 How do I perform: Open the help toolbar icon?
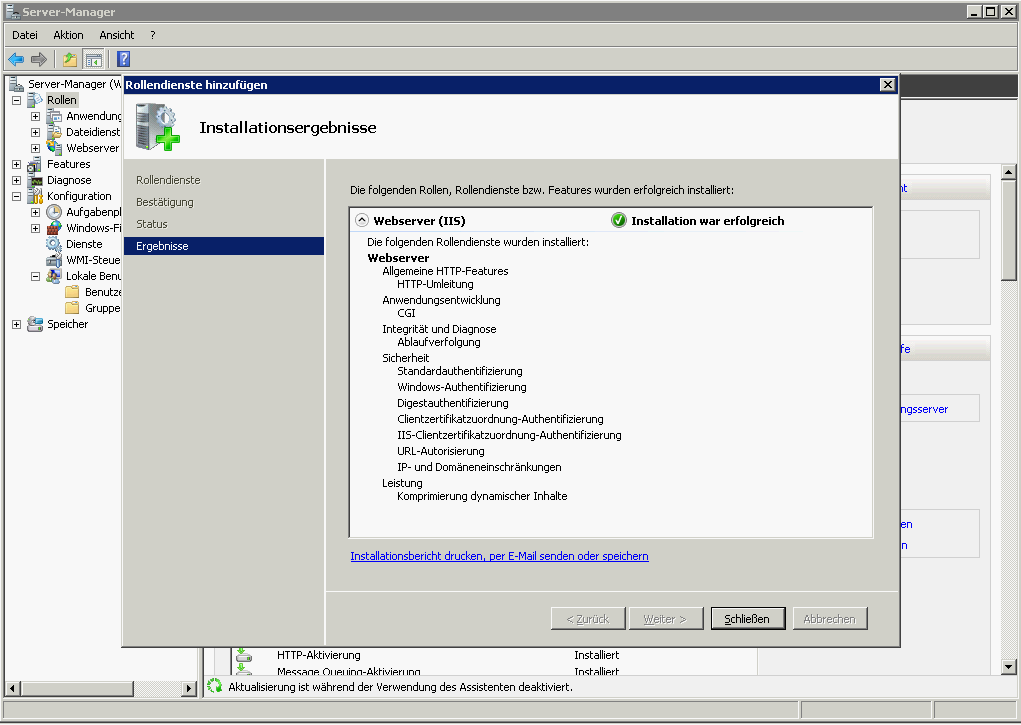(124, 59)
